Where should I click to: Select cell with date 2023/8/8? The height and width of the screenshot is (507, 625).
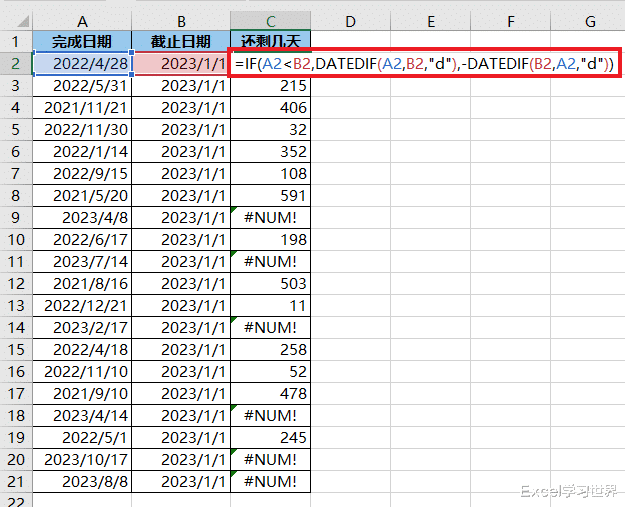click(82, 481)
